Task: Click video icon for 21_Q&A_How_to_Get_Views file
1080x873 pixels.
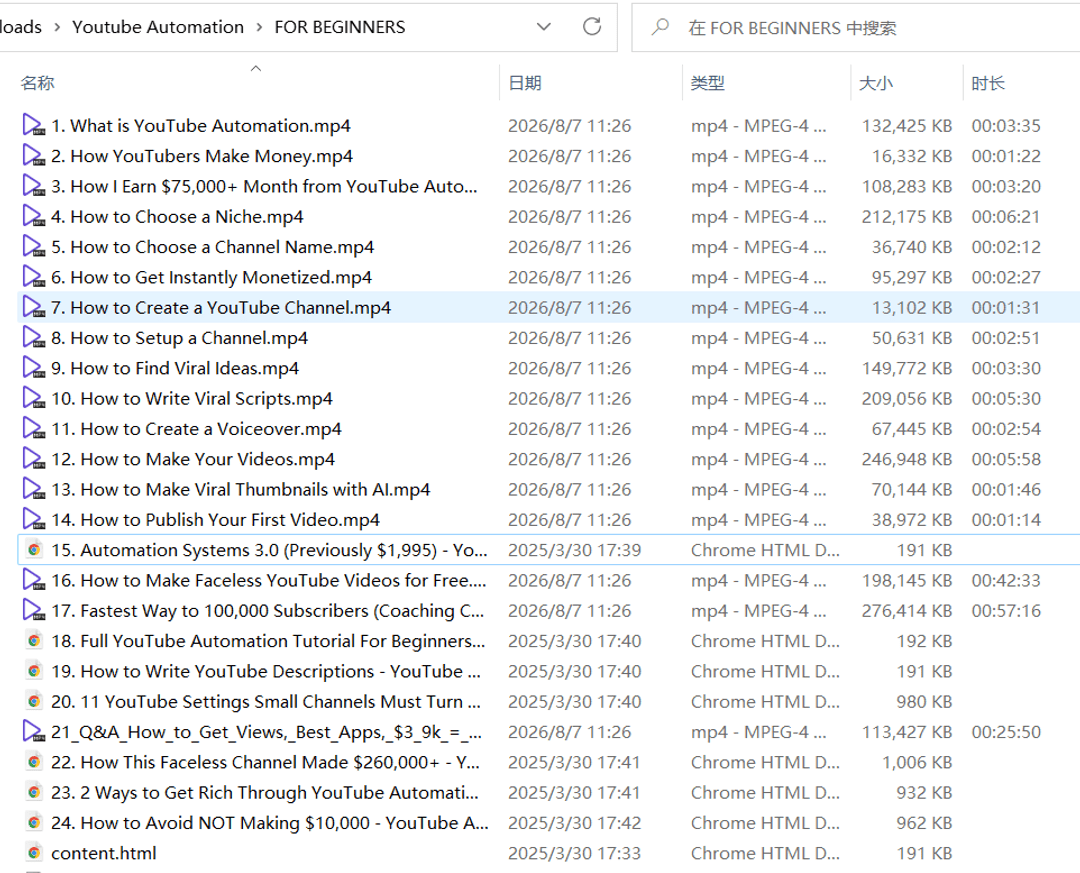Action: coord(33,732)
